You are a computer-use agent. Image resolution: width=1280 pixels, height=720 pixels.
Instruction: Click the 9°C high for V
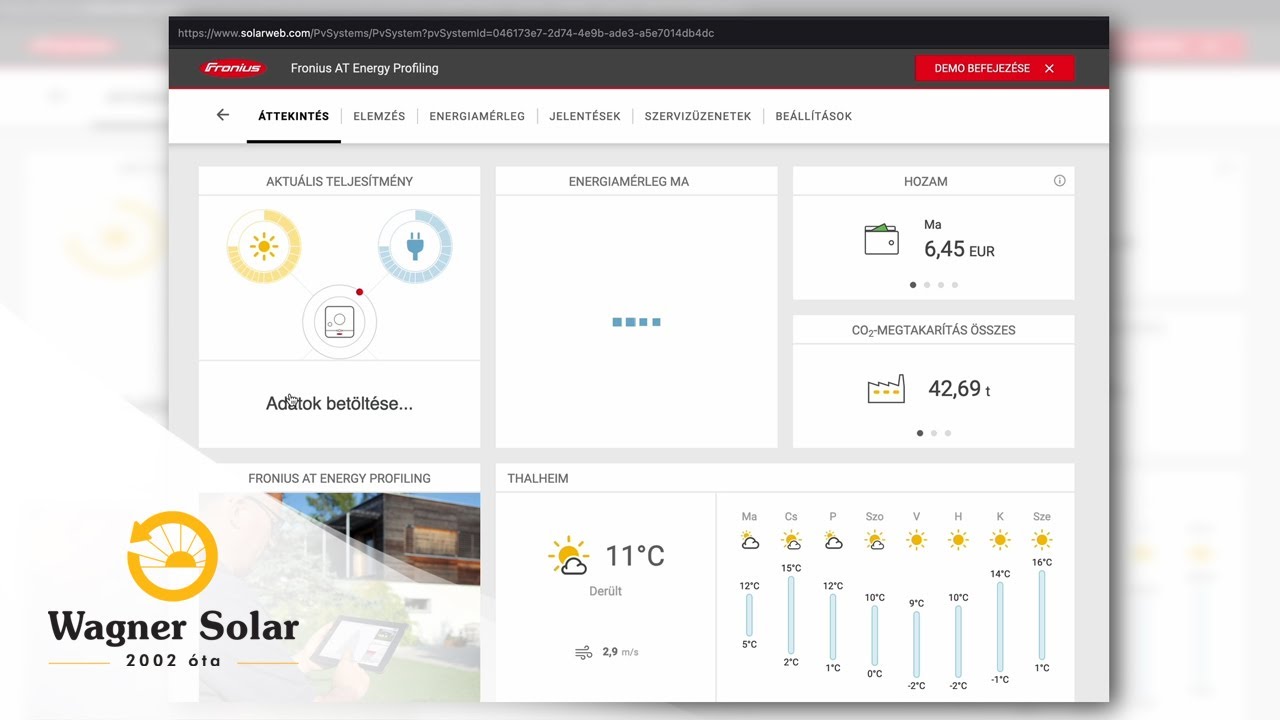coord(916,603)
